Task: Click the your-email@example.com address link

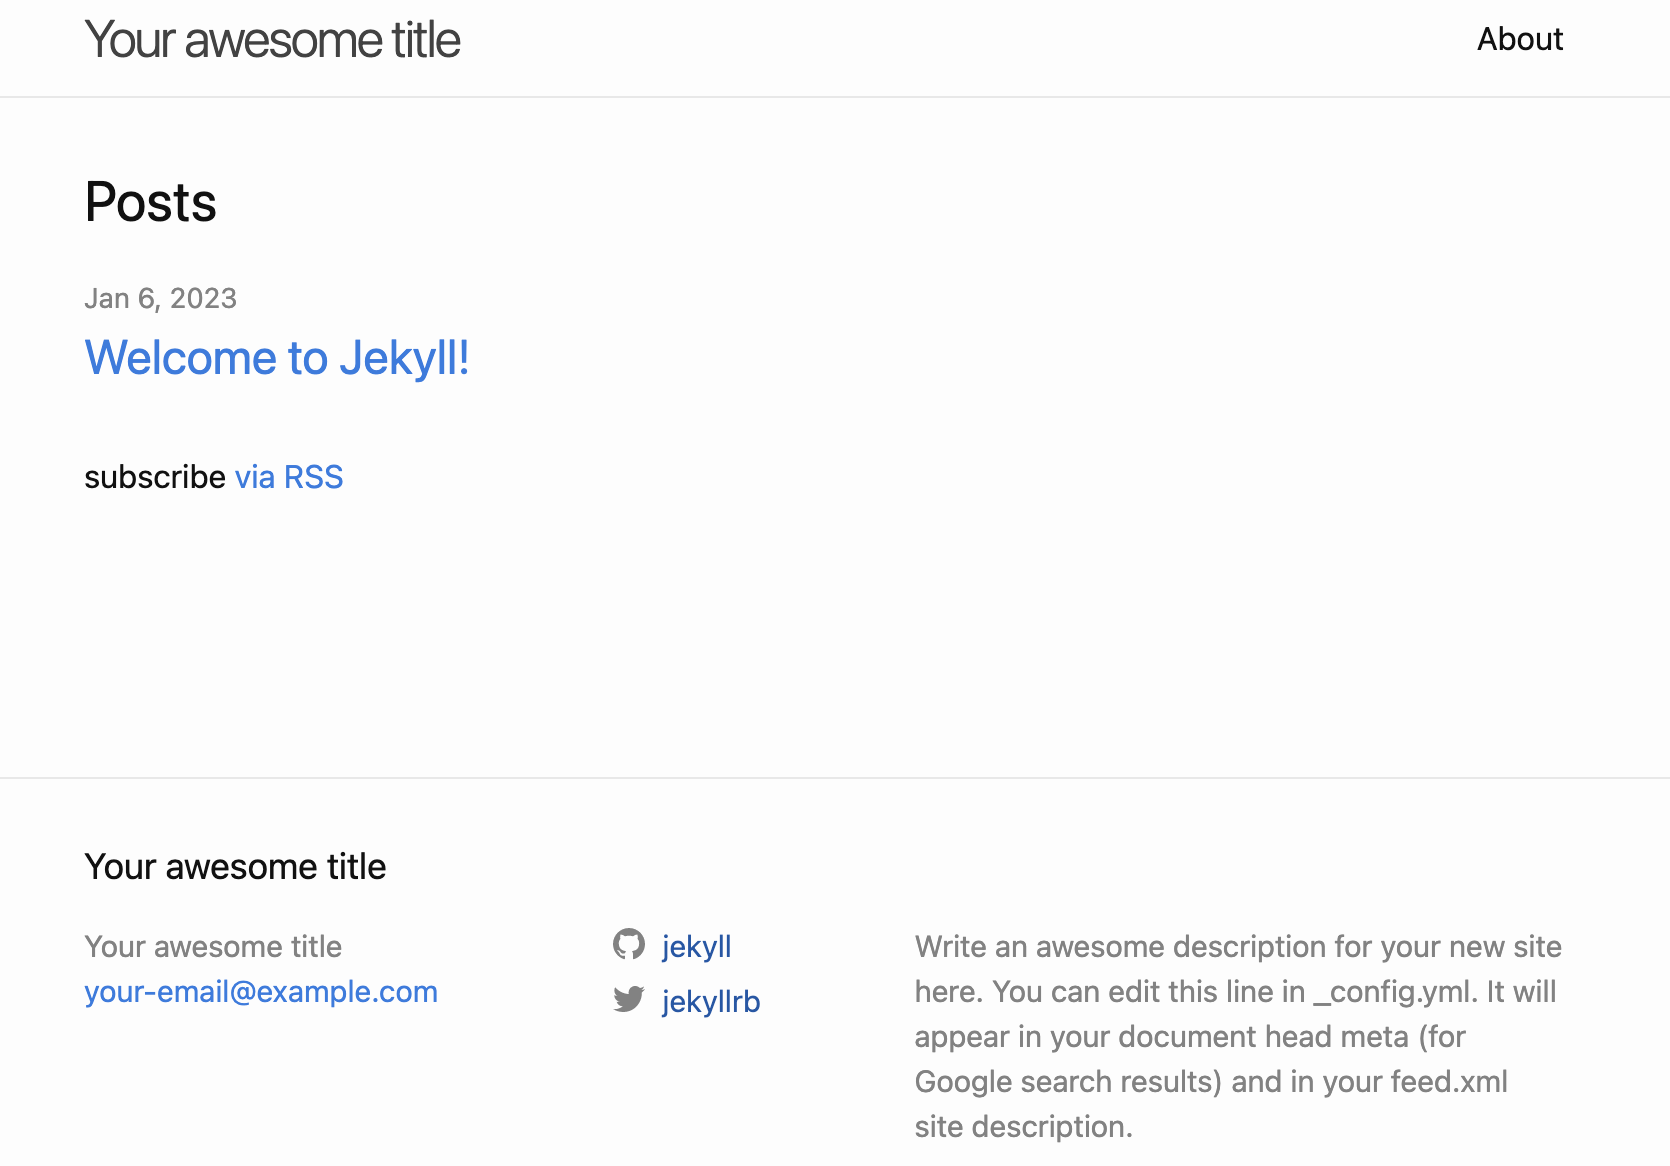Action: [x=261, y=992]
